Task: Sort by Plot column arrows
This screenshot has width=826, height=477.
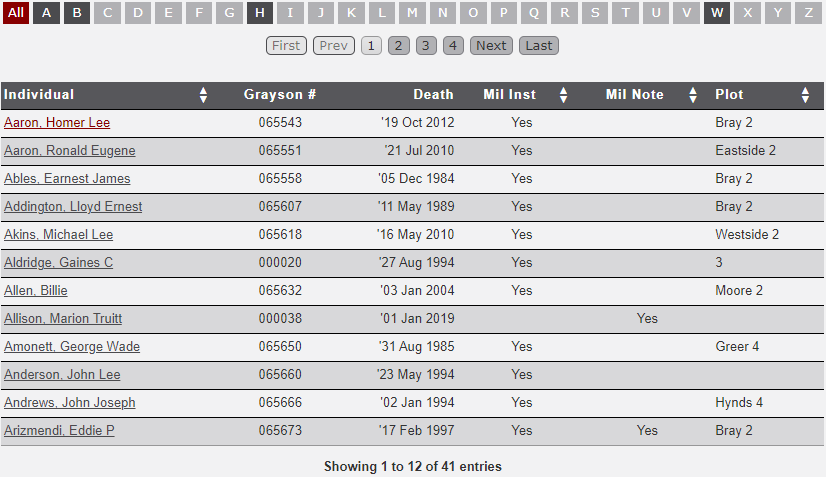Action: 805,95
